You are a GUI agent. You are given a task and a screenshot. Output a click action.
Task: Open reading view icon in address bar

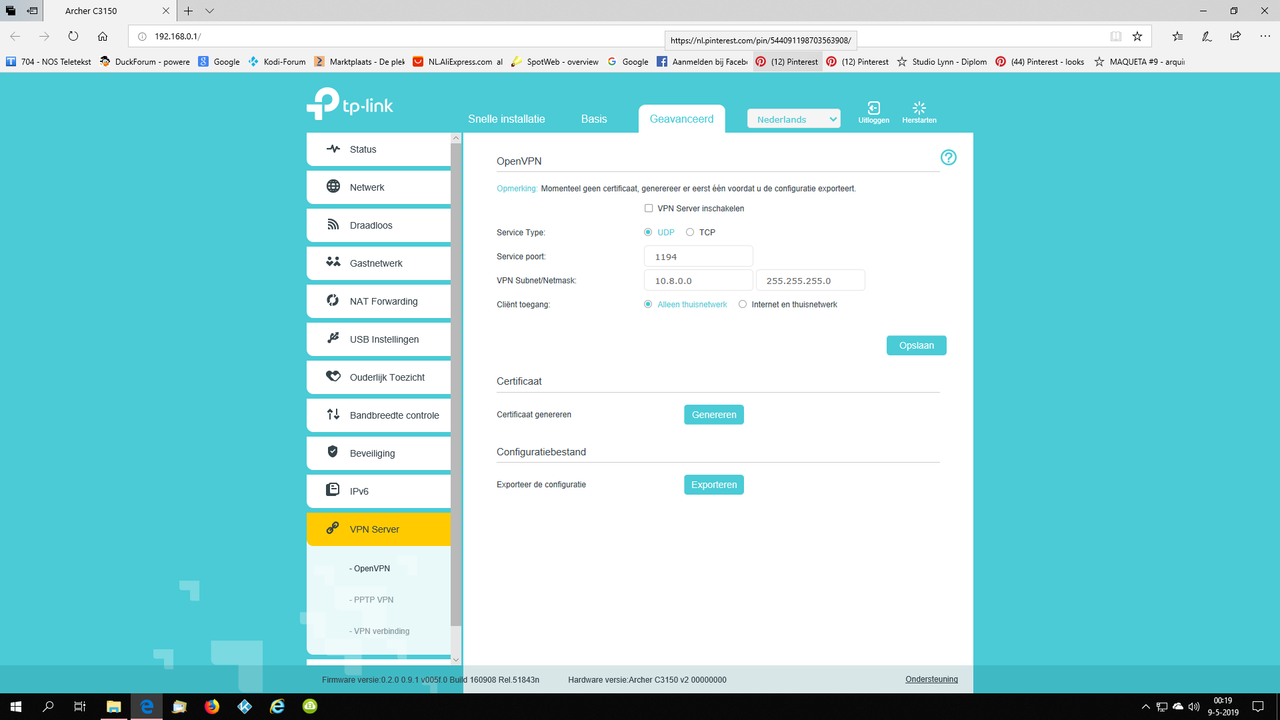point(1115,36)
